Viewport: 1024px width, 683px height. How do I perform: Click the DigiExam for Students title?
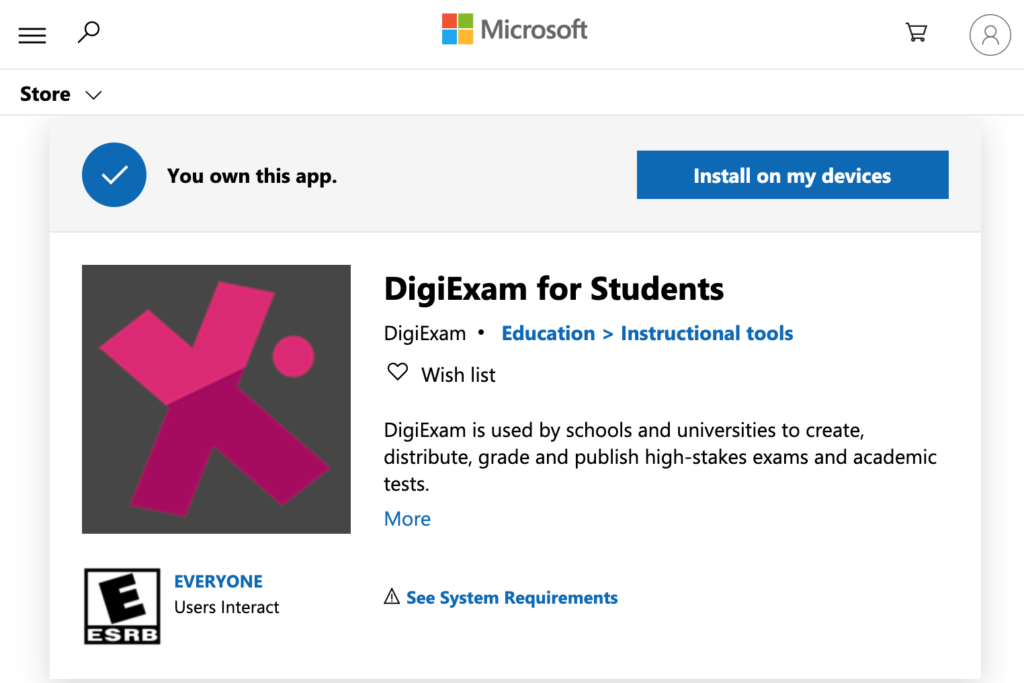click(554, 289)
